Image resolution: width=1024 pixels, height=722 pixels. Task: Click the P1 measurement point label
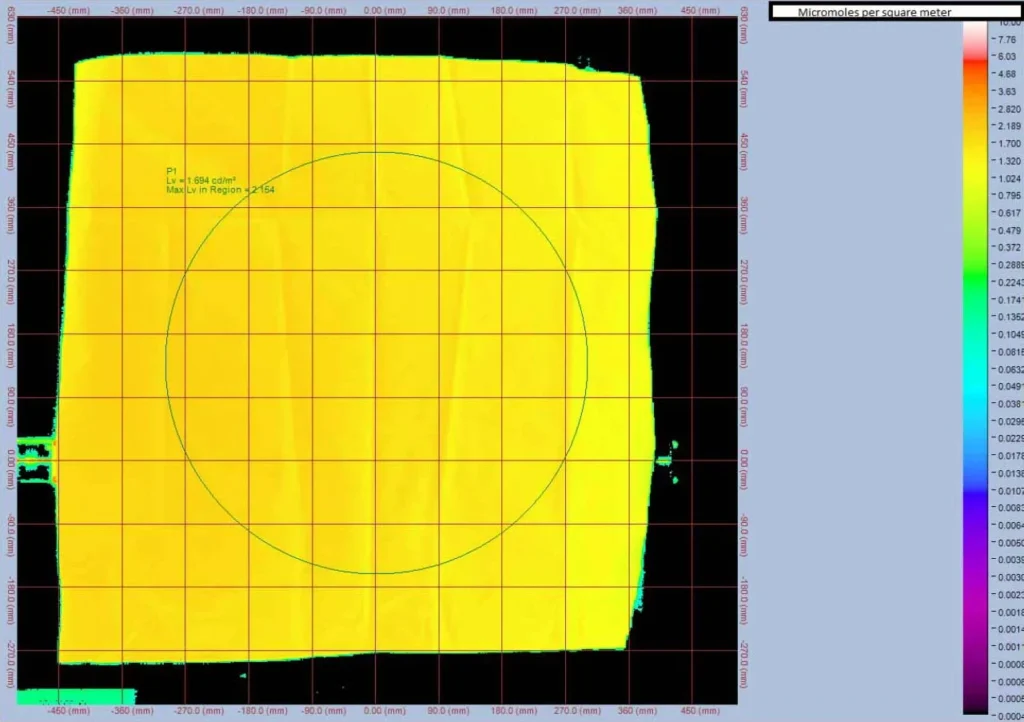tap(171, 171)
